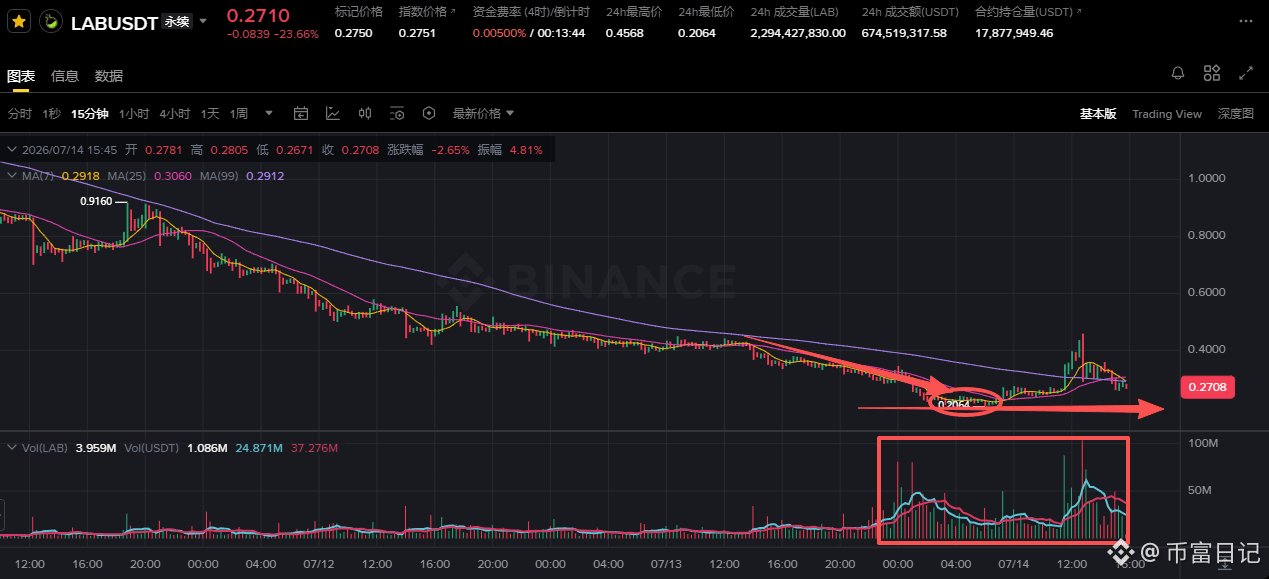Screen dimensions: 1269x579
Task: Switch to the 图表 chart tab
Action: [x=21, y=76]
